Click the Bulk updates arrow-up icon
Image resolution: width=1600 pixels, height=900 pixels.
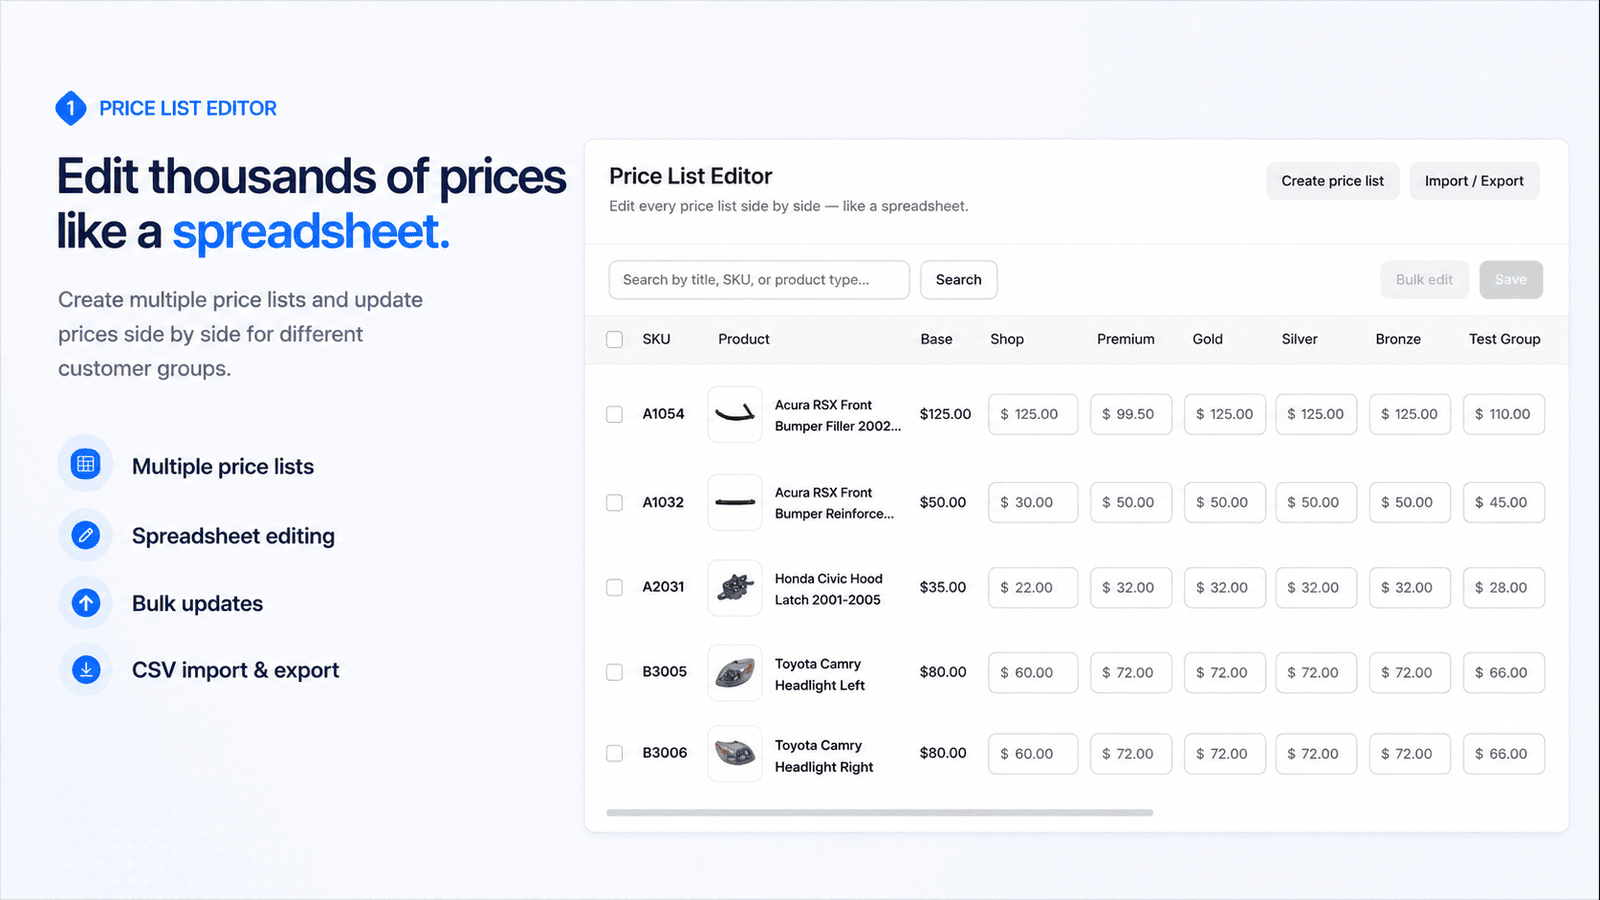[86, 603]
